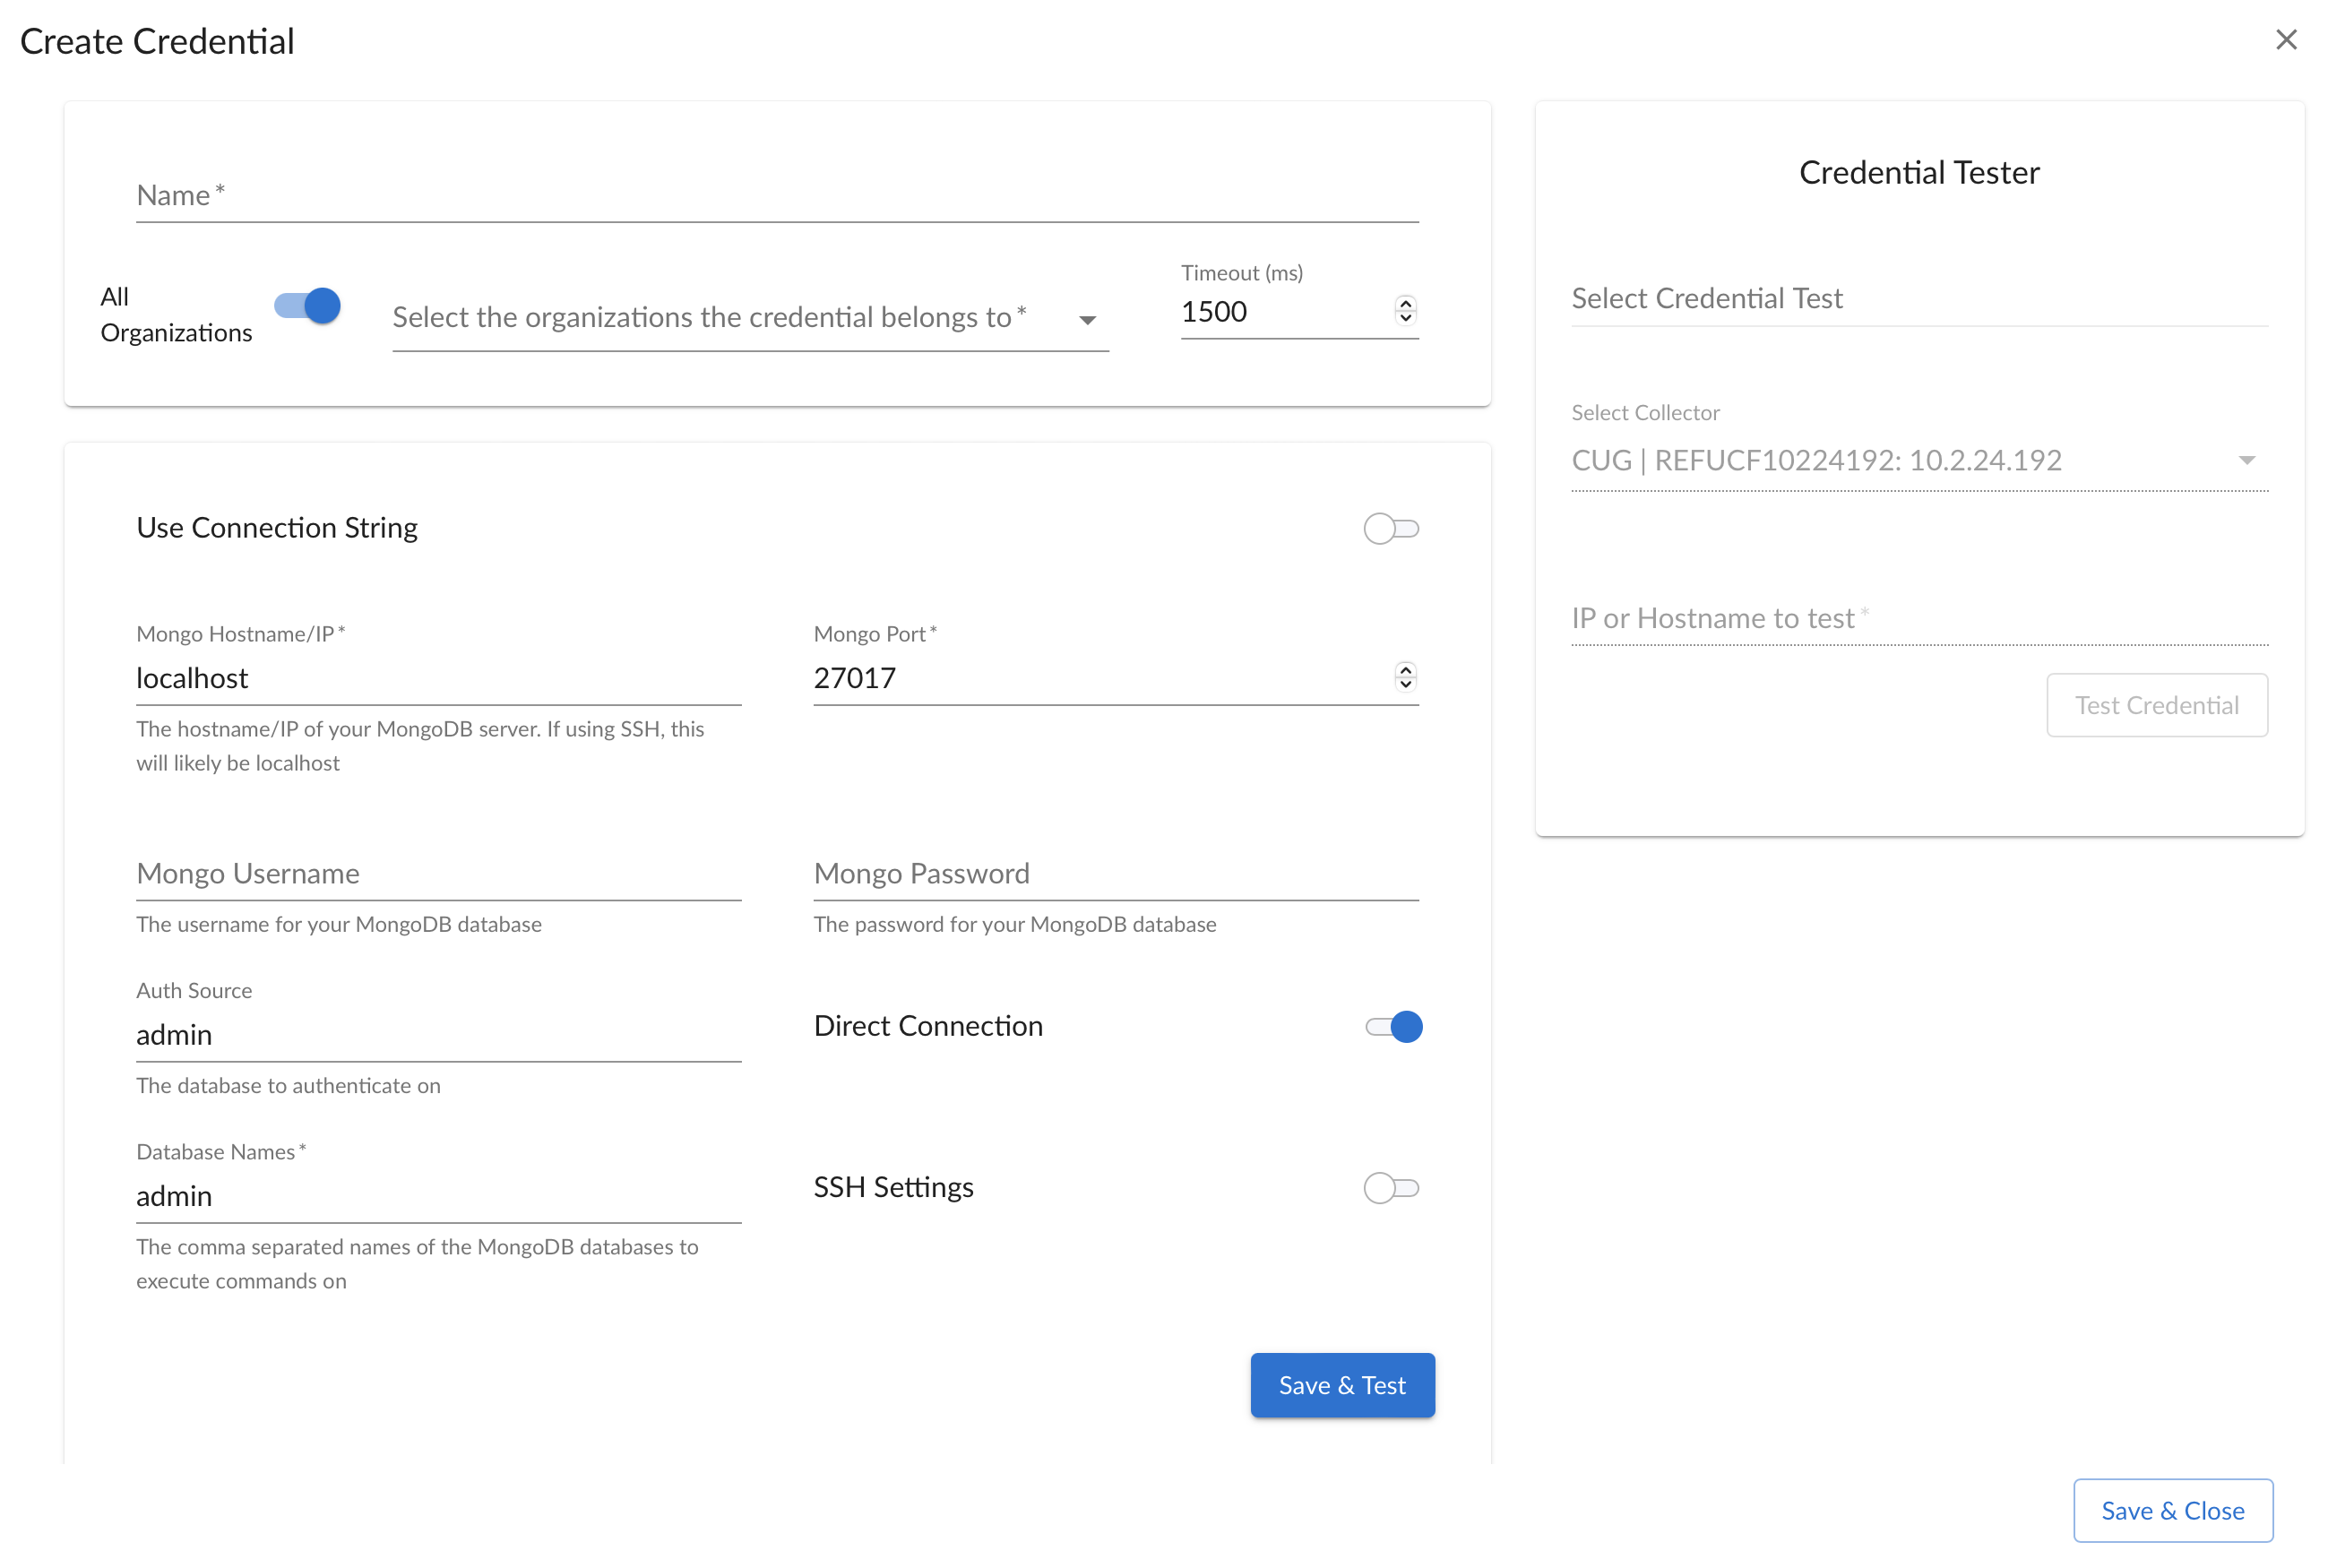Click IP or Hostname to test field
The height and width of the screenshot is (1568, 2328).
[x=1918, y=619]
